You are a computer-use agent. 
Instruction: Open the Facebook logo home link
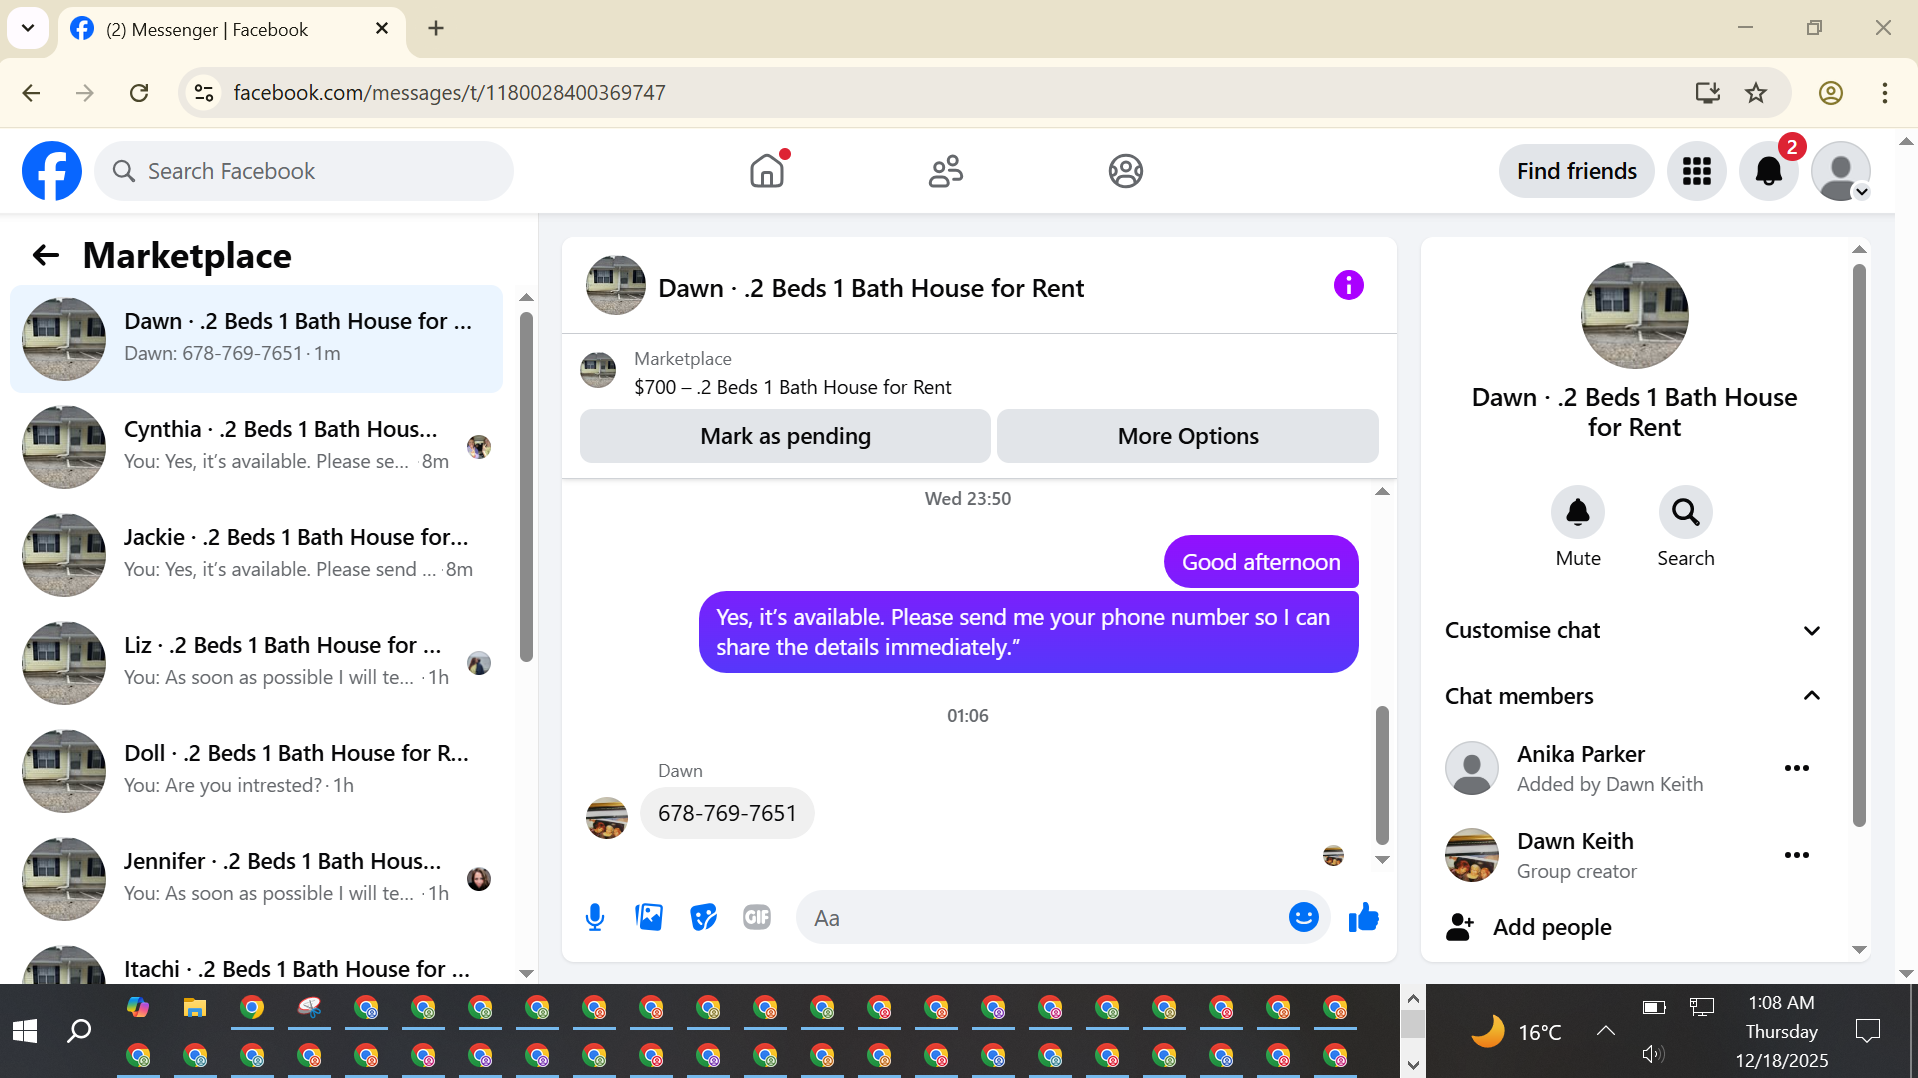coord(52,171)
